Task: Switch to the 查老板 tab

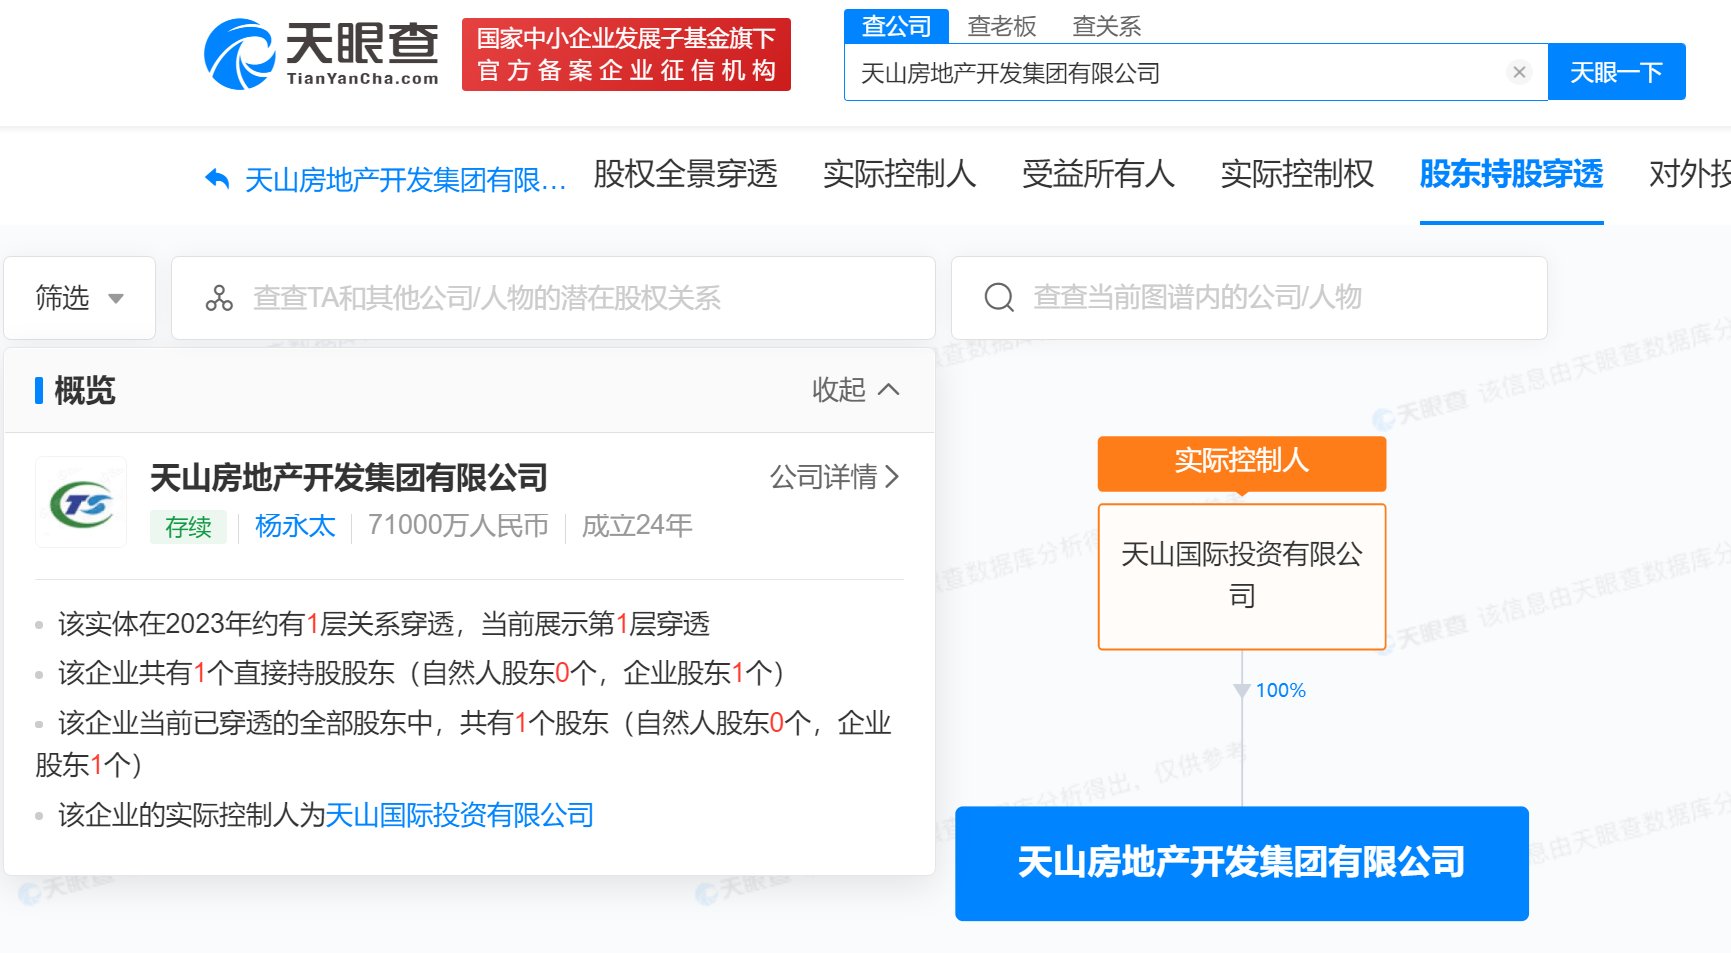Action: tap(1000, 26)
